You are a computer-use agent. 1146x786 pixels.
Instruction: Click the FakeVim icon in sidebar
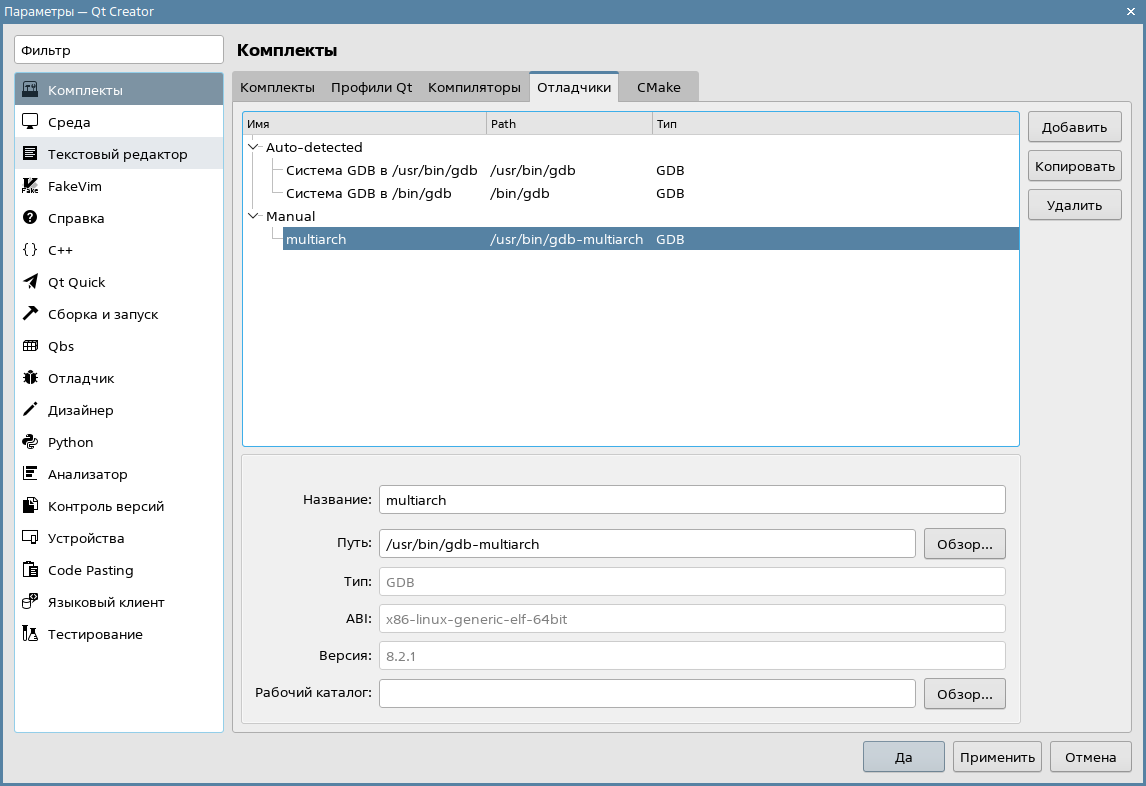pyautogui.click(x=30, y=186)
